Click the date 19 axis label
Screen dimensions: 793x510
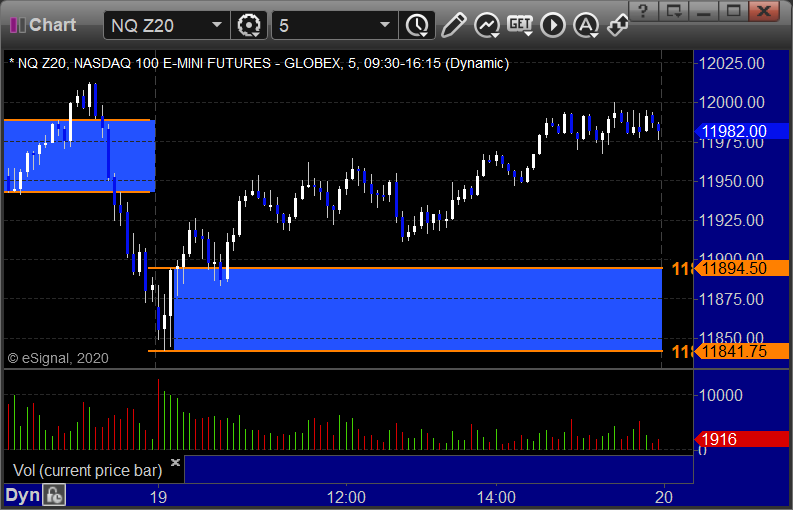tap(158, 497)
